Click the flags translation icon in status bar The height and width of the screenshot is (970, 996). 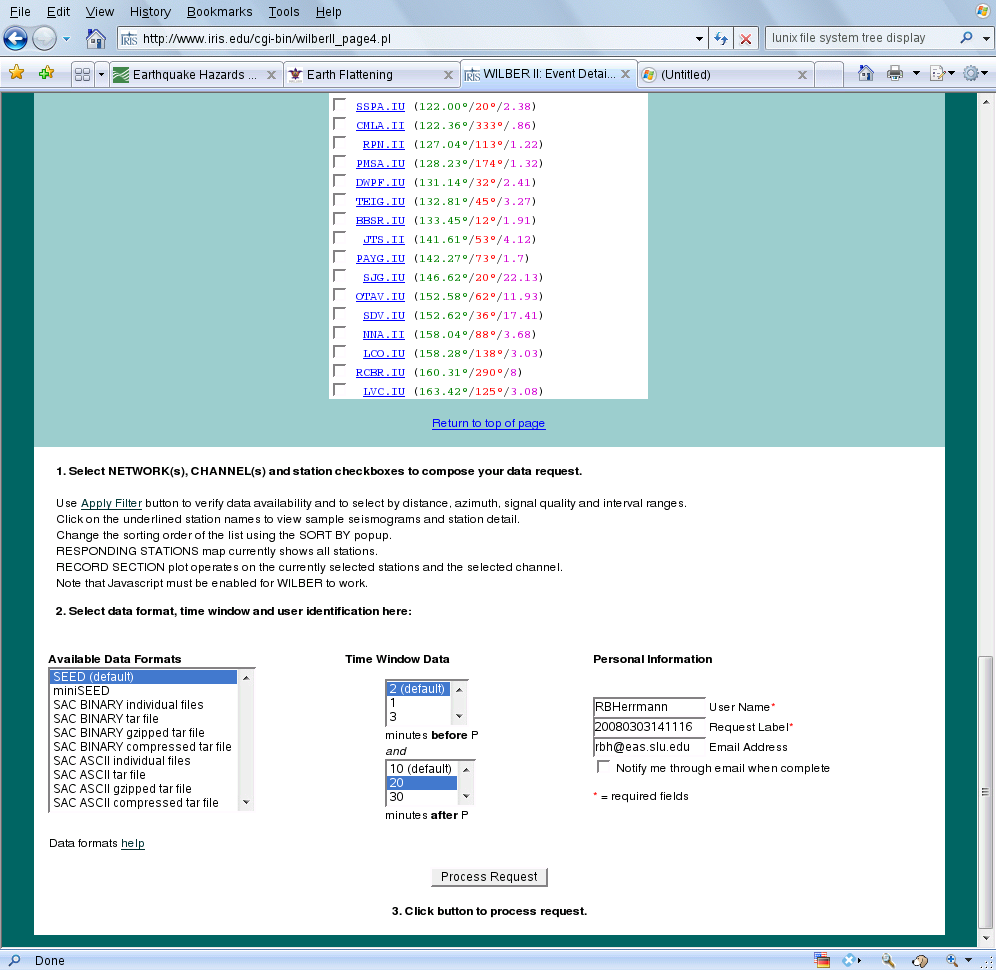point(821,960)
